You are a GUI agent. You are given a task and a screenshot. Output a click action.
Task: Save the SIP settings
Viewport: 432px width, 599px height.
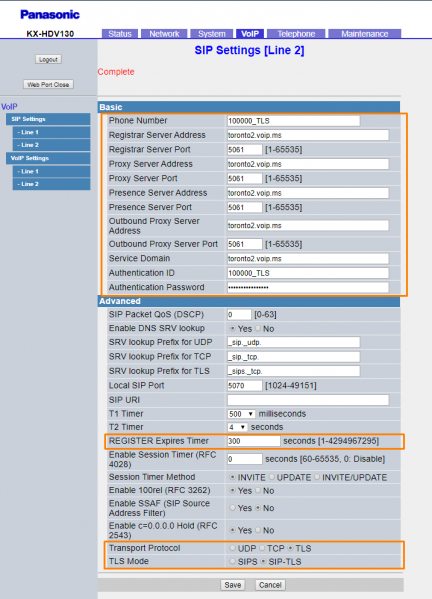(233, 585)
